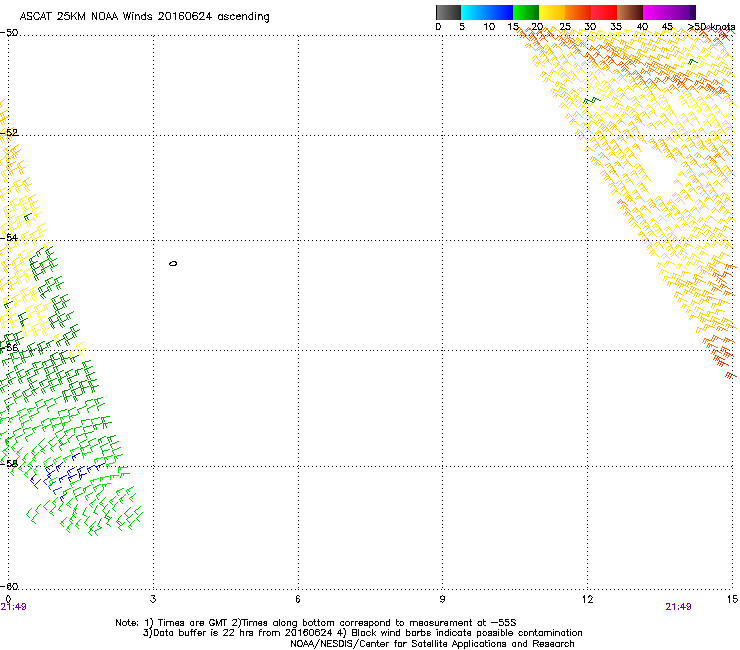Click the purple time stamp near longitude 15

tap(678, 607)
